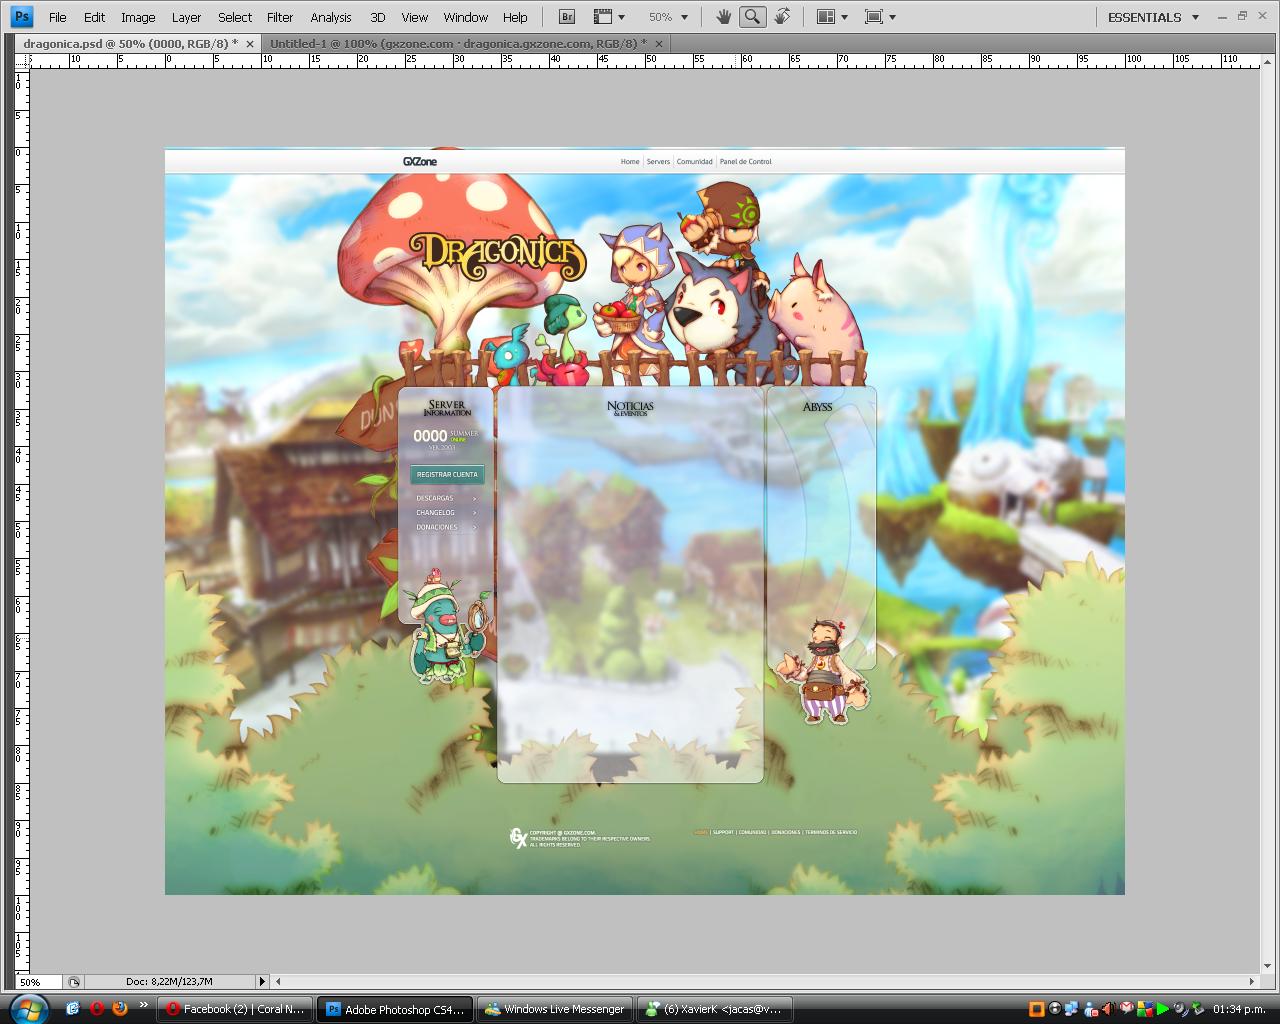Open the Arrange Documents dropdown
1280x1024 pixels.
click(x=832, y=17)
